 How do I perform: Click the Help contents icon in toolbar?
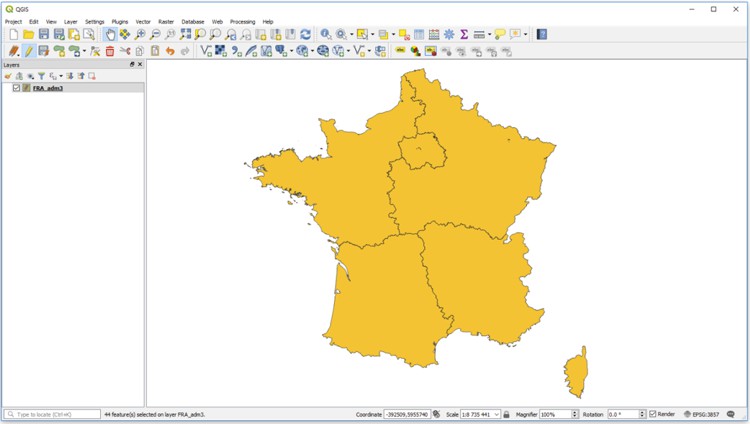(x=542, y=34)
